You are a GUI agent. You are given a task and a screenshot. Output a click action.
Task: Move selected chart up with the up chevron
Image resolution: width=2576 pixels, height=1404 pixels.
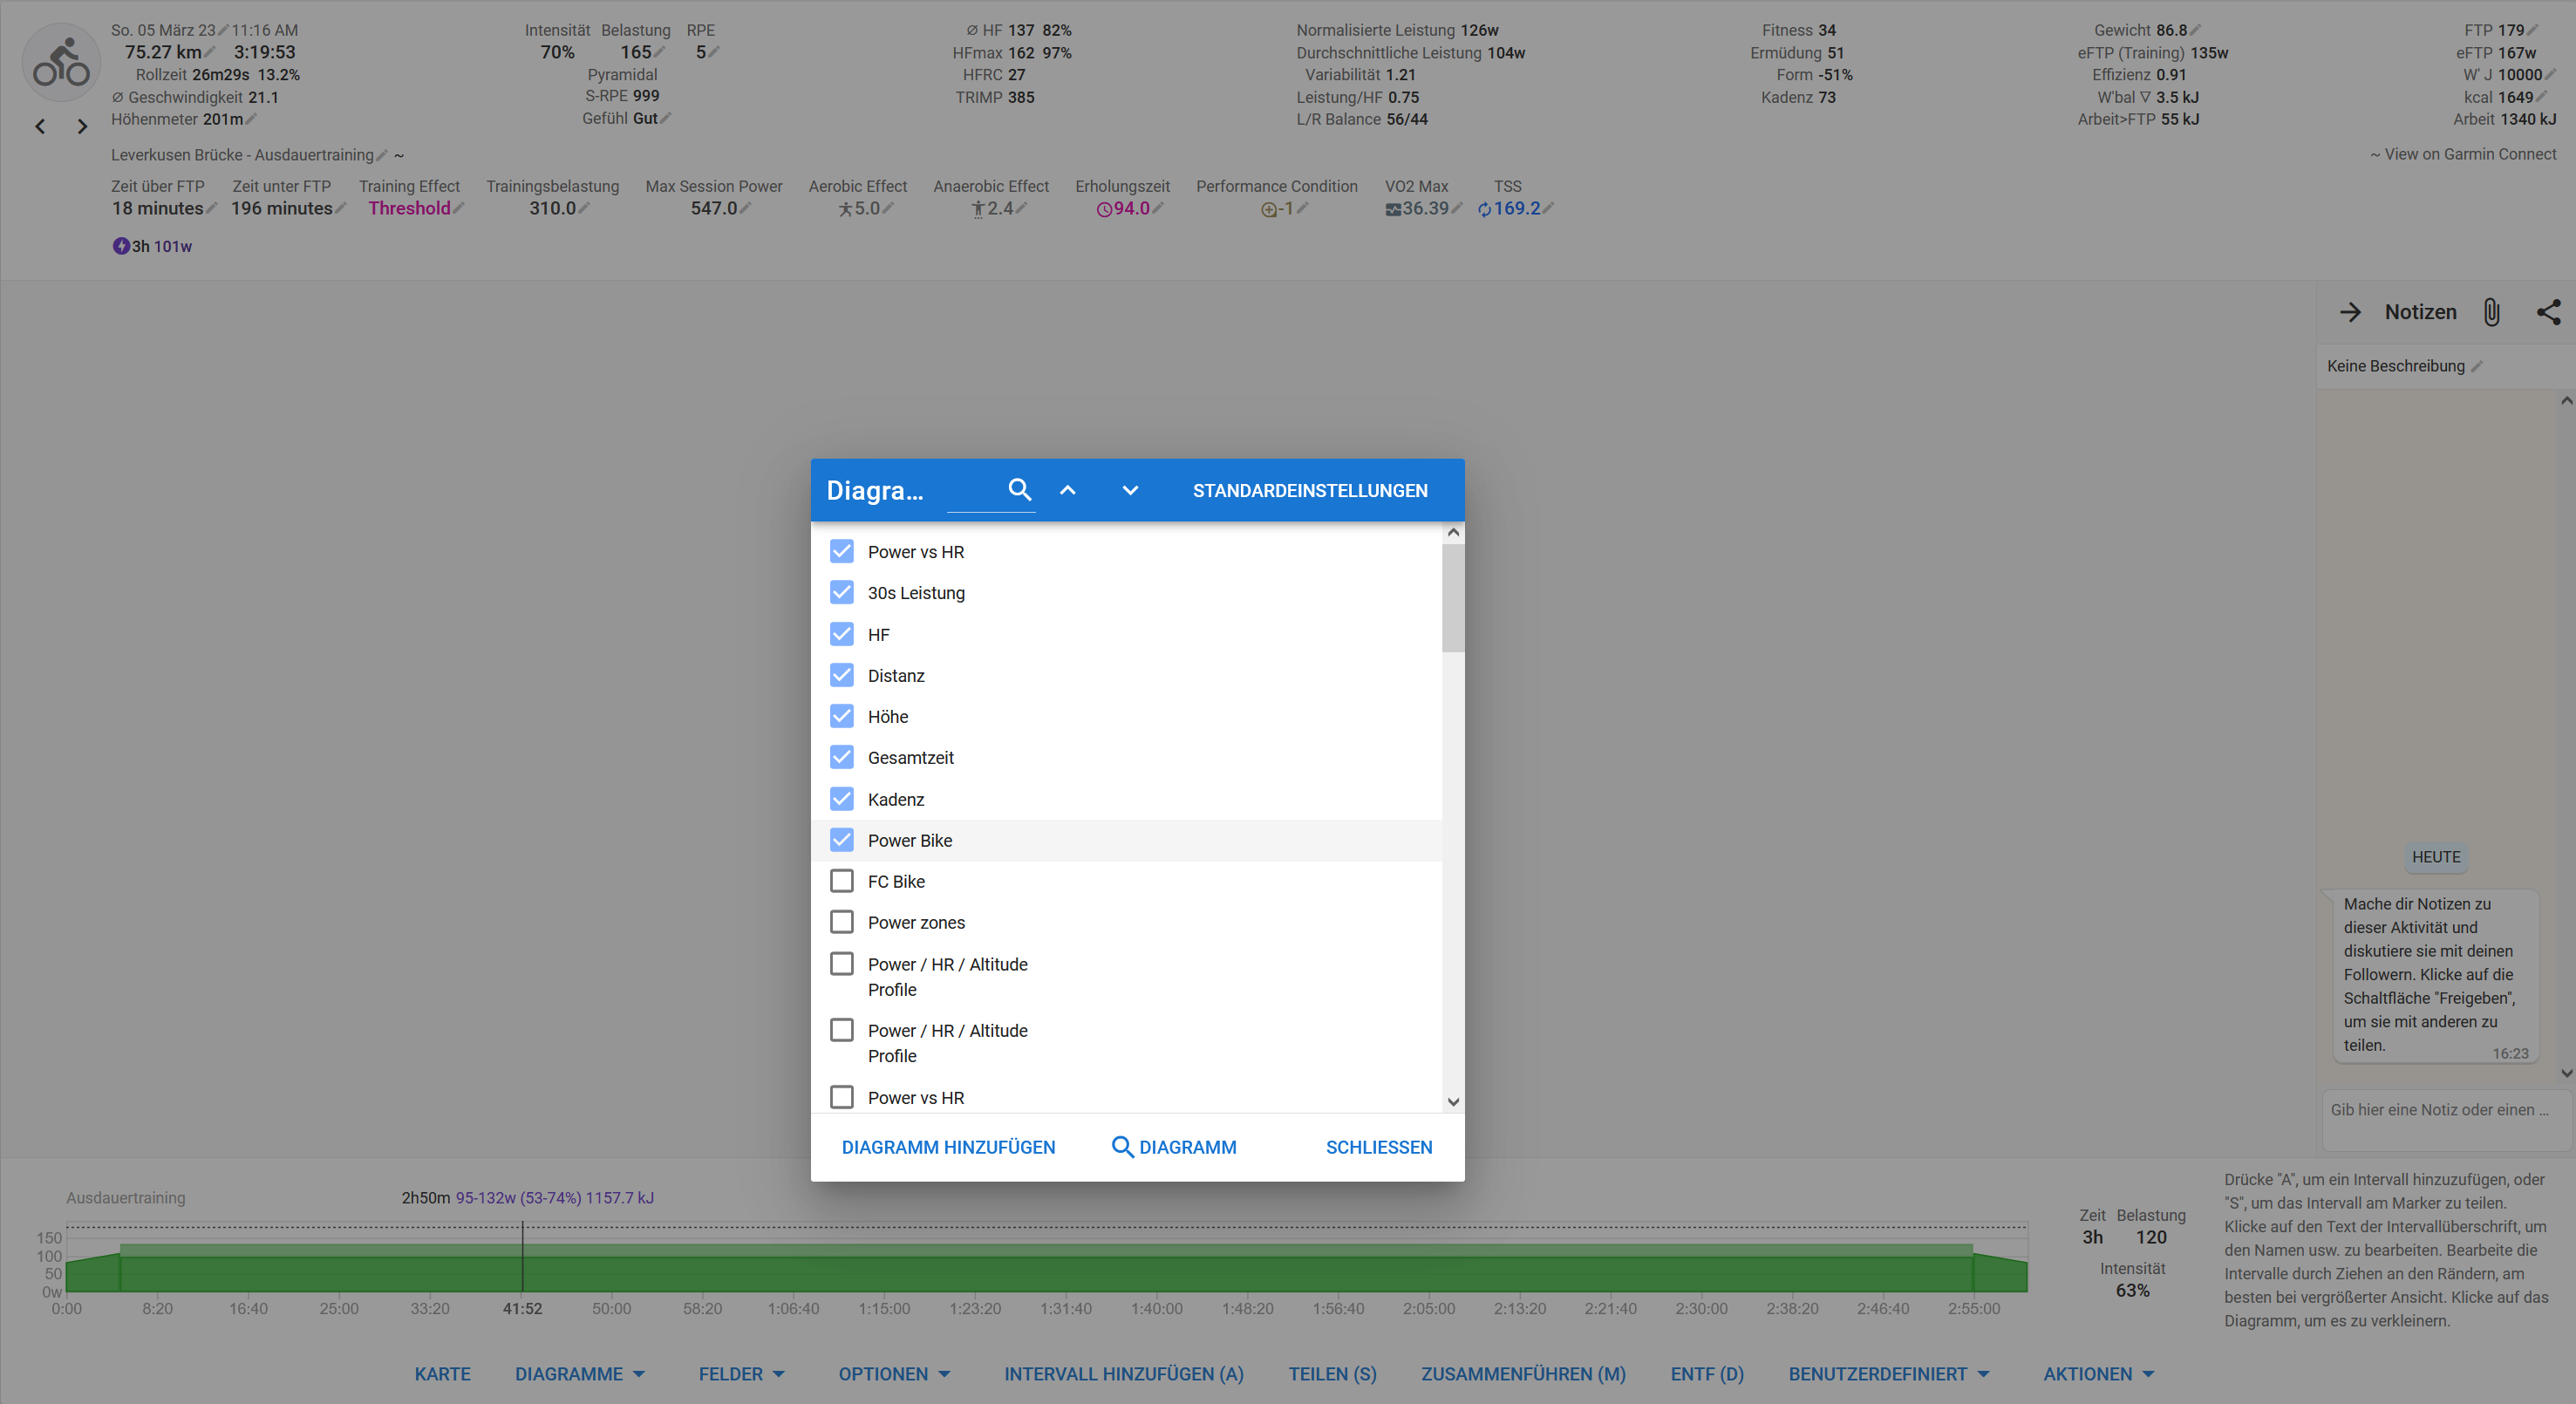tap(1068, 490)
